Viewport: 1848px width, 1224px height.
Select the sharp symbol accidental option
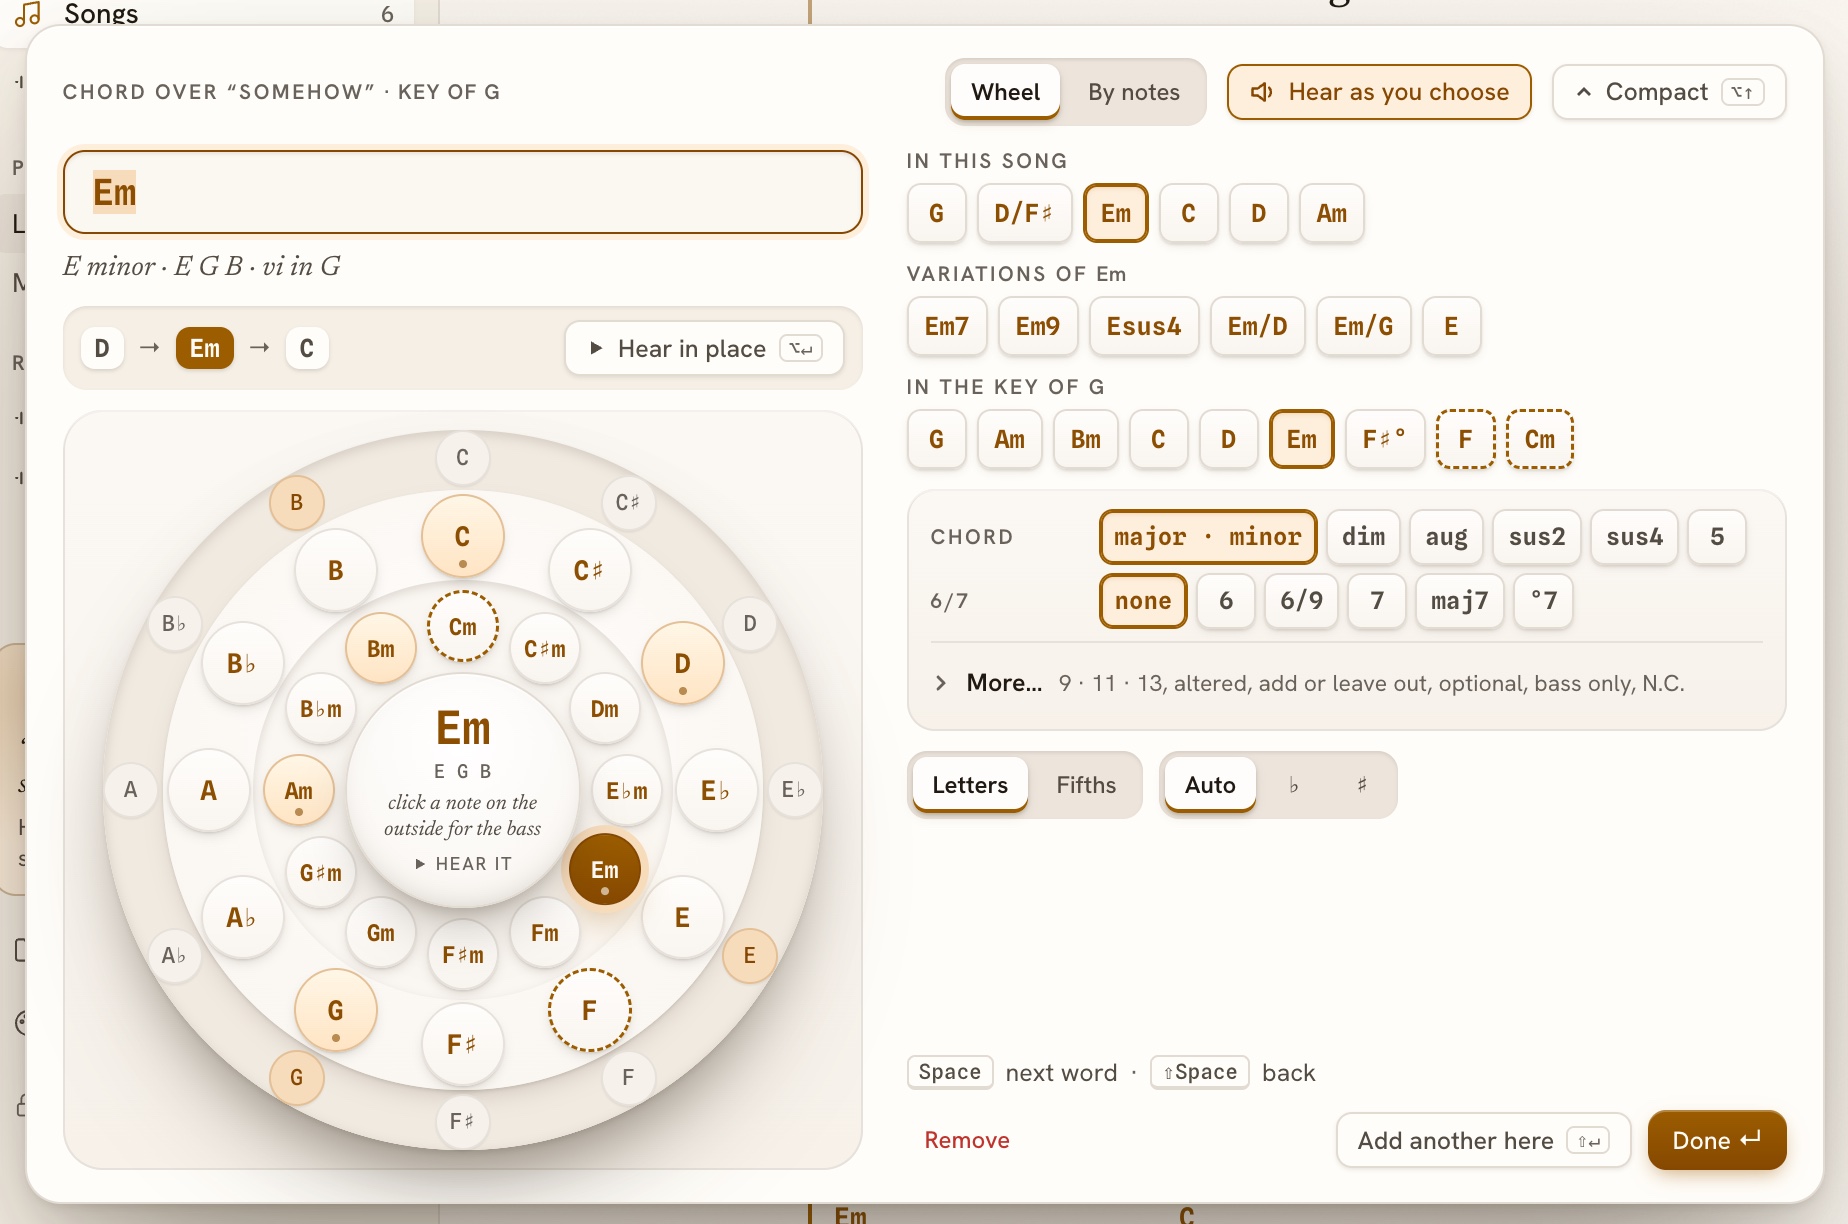[x=1361, y=785]
